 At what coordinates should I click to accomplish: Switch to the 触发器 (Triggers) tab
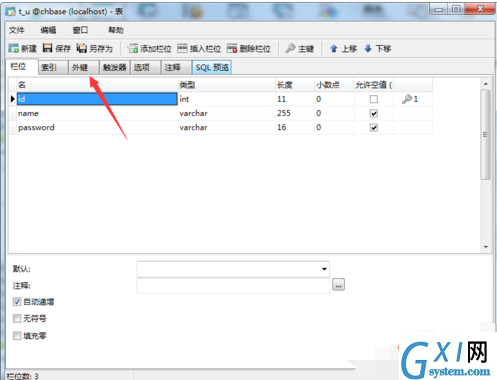tap(115, 67)
